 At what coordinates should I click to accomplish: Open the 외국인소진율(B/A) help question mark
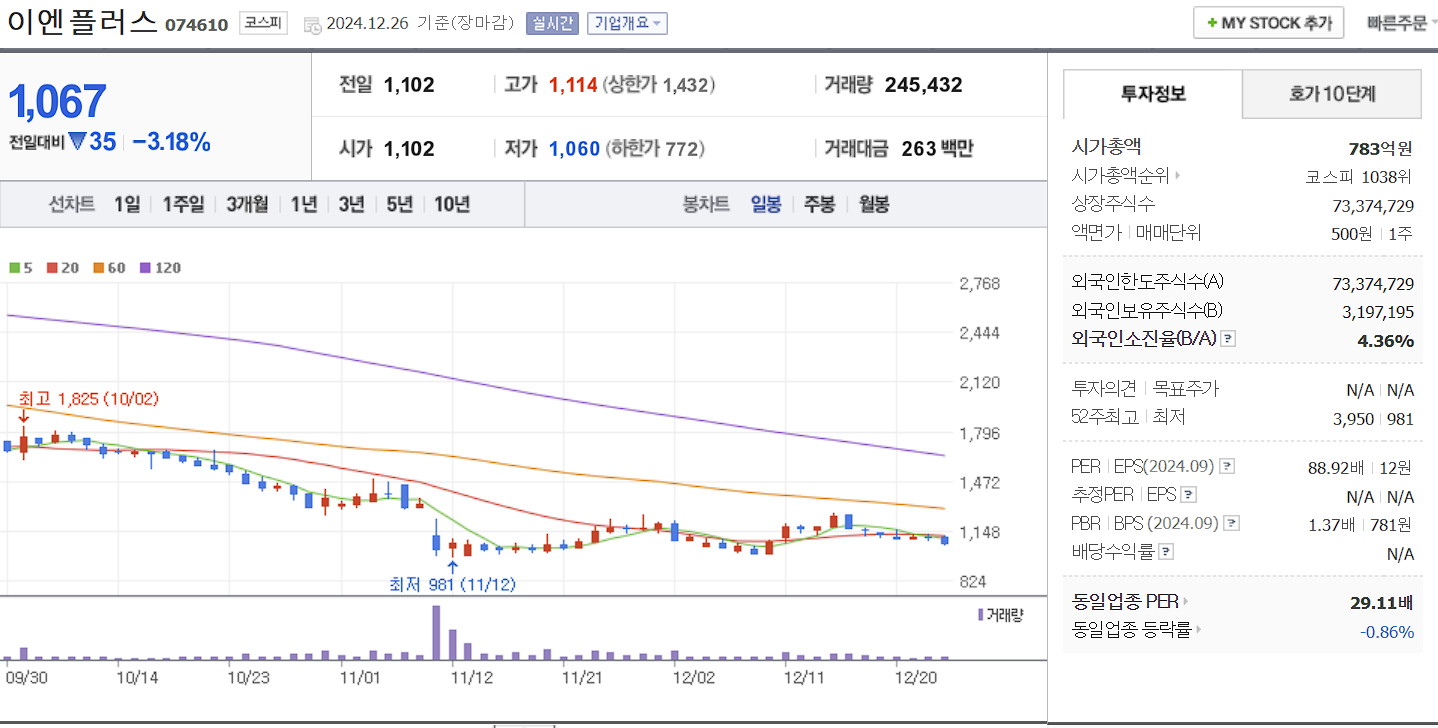[x=1227, y=339]
